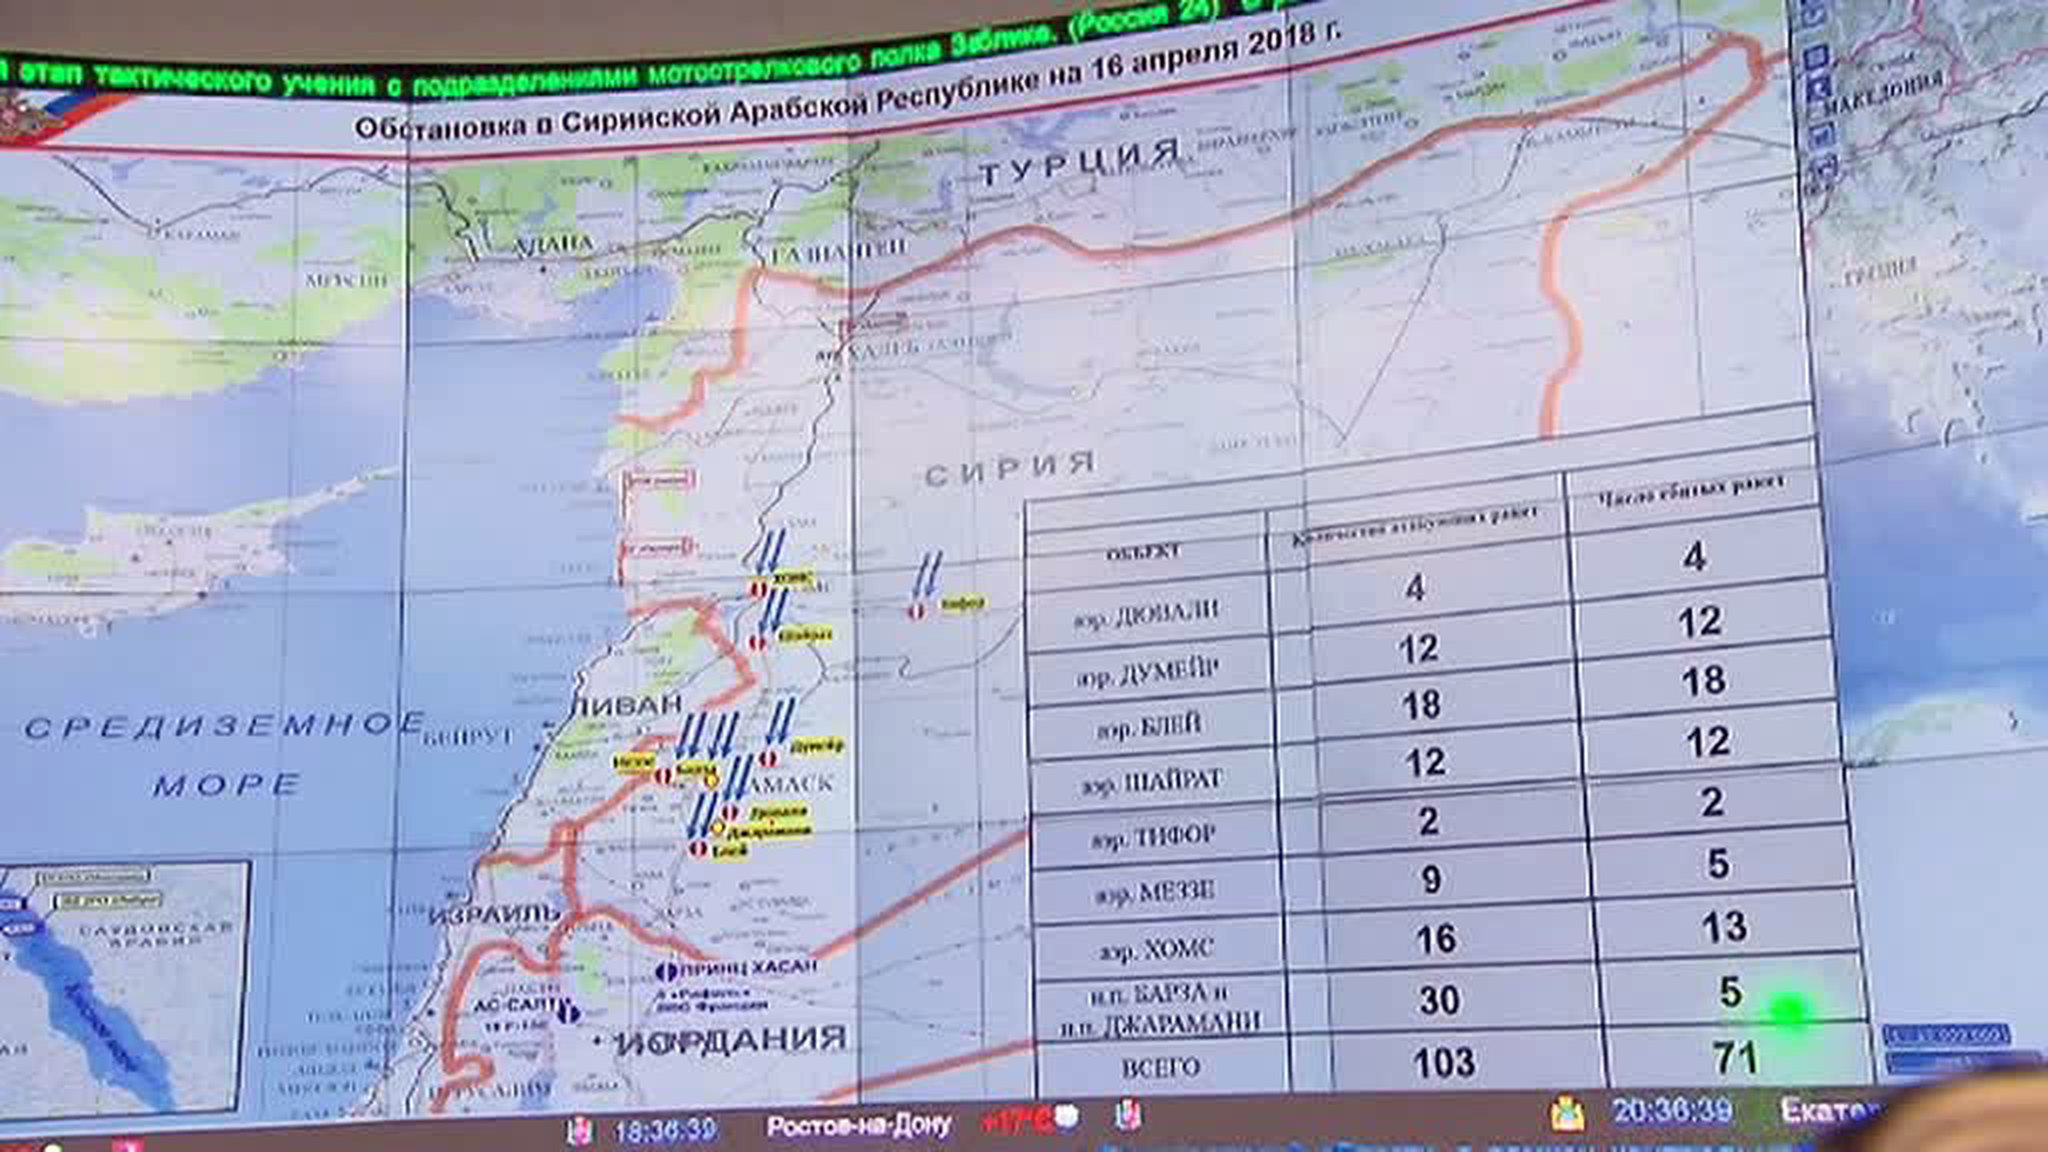Image resolution: width=2048 pixels, height=1152 pixels.
Task: Click the weather icon beside +17°C
Action: coord(1066,1115)
